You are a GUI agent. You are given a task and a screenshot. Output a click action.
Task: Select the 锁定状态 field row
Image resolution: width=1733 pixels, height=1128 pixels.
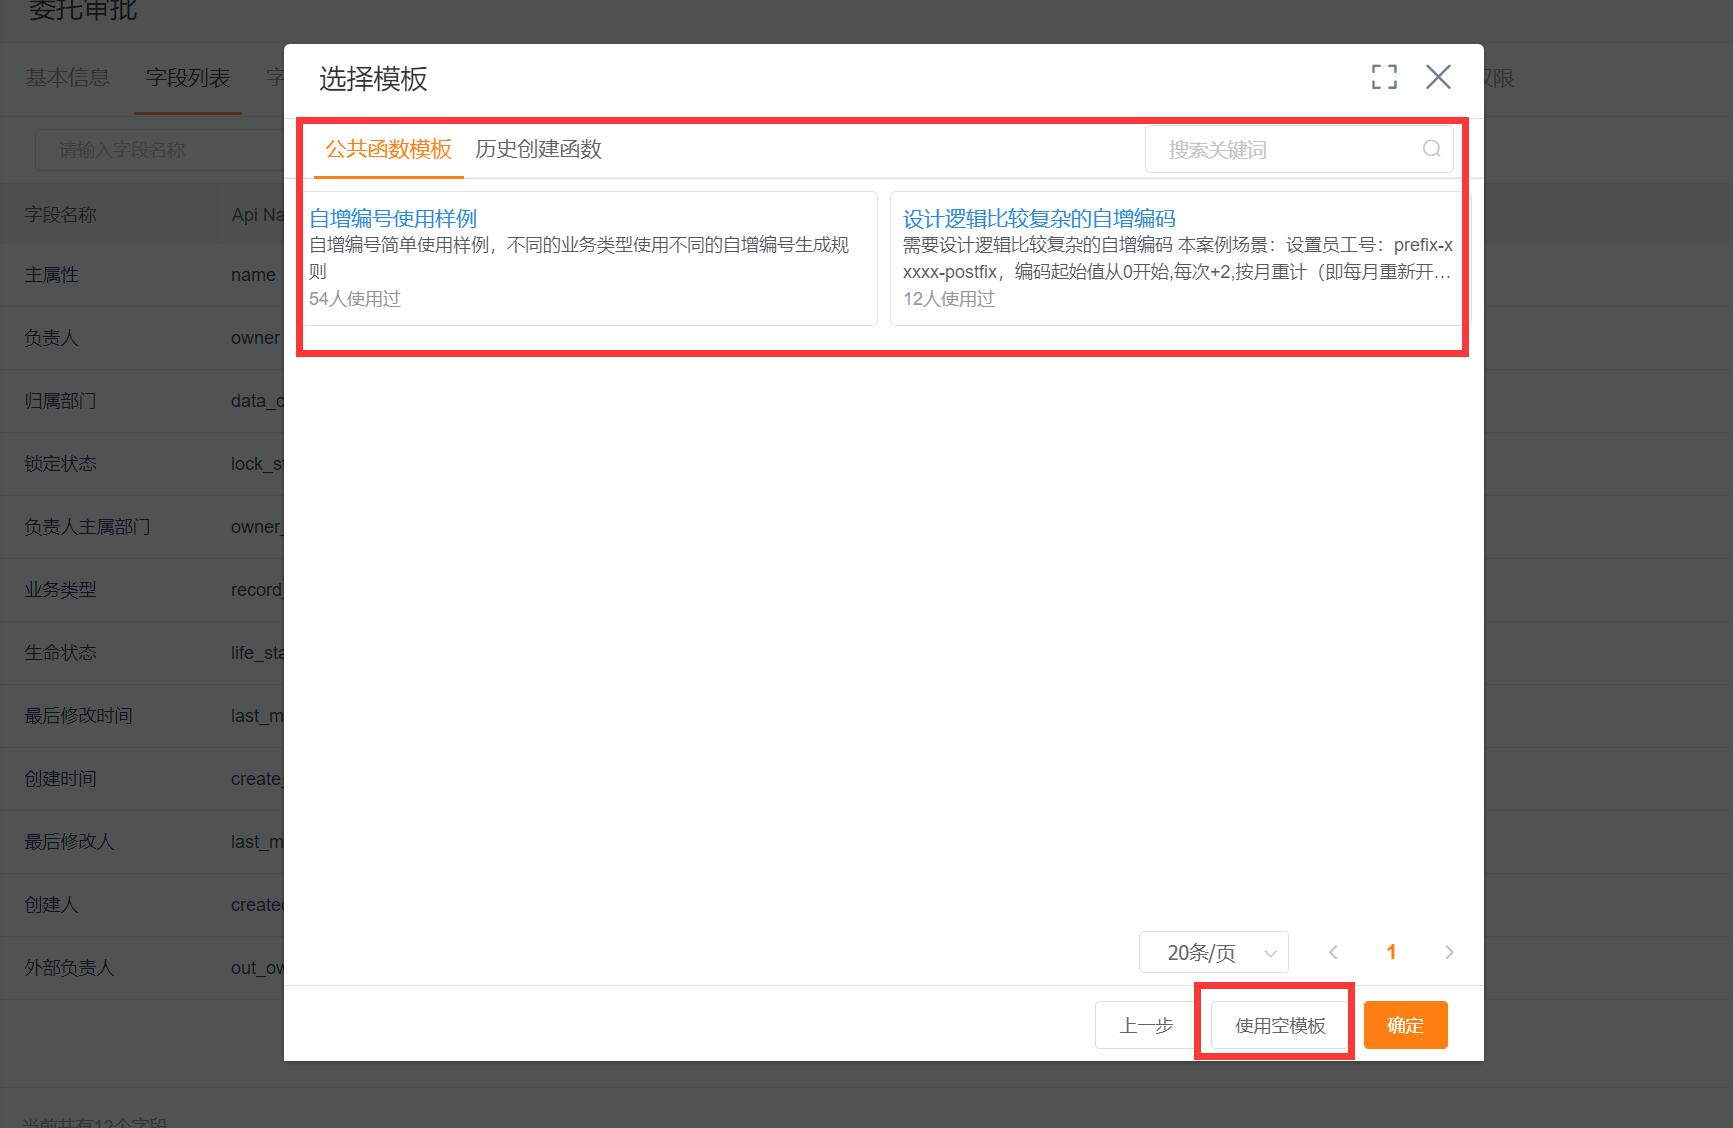pyautogui.click(x=142, y=464)
